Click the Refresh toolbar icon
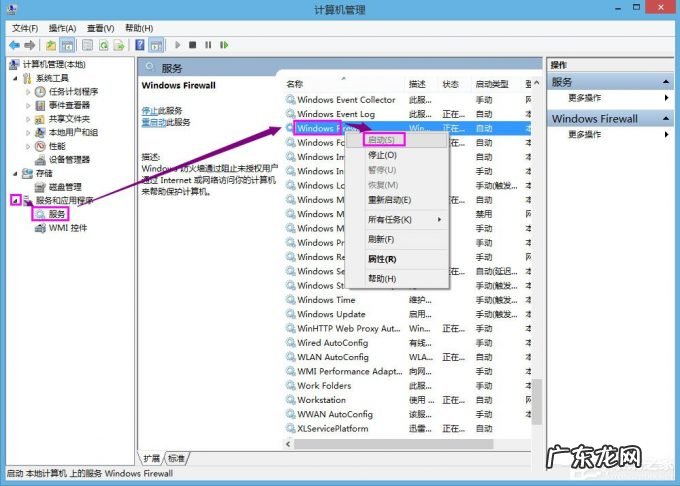 104,45
